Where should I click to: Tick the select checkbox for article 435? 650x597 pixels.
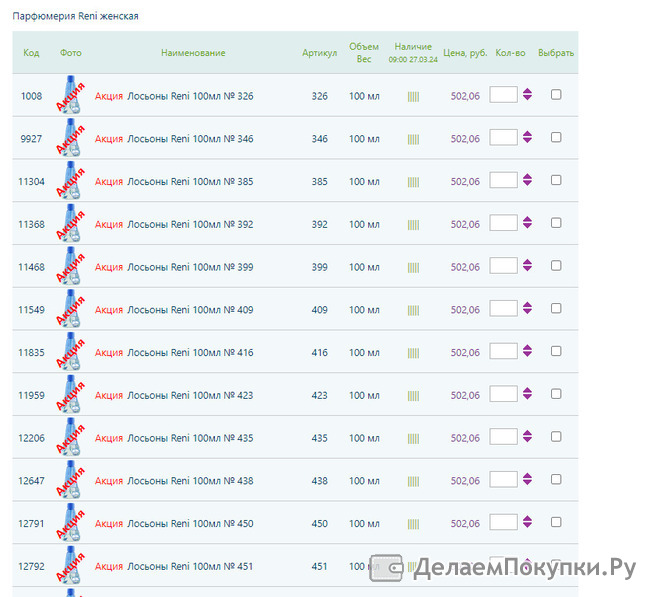(x=556, y=436)
